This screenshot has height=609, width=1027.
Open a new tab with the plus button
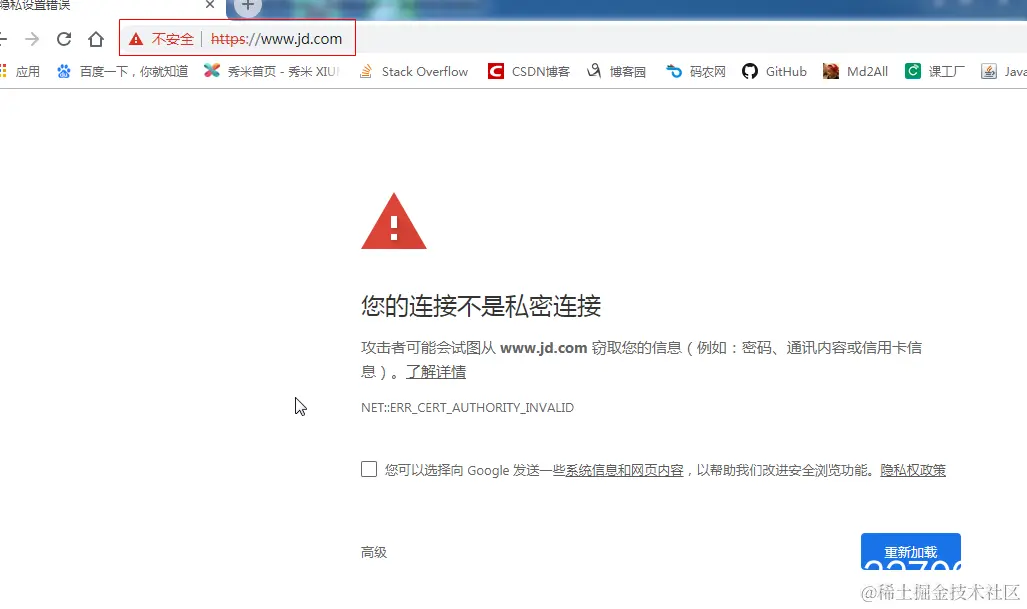(246, 7)
